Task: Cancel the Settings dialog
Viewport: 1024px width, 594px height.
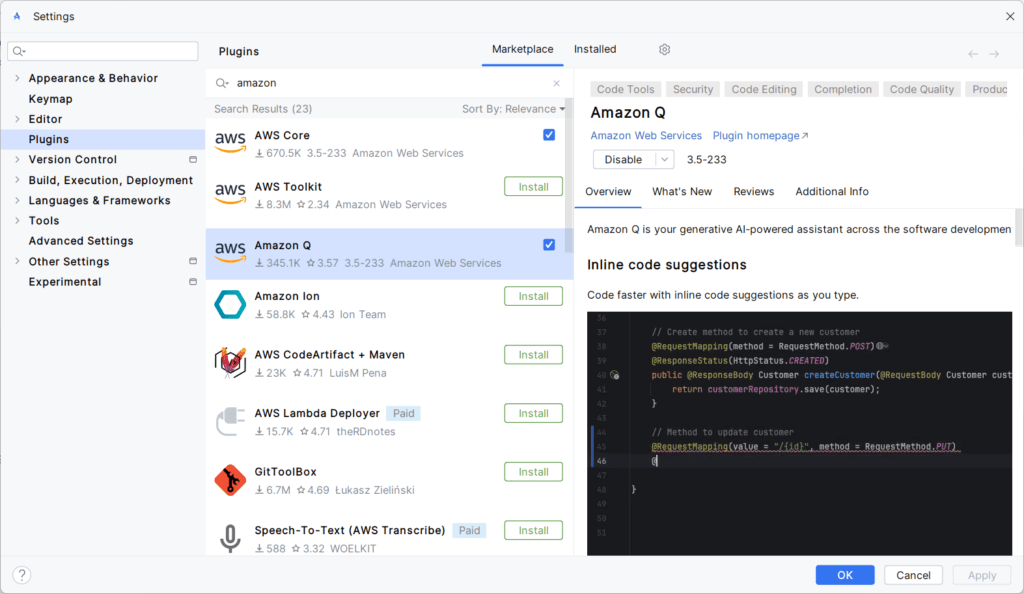Action: (x=913, y=575)
